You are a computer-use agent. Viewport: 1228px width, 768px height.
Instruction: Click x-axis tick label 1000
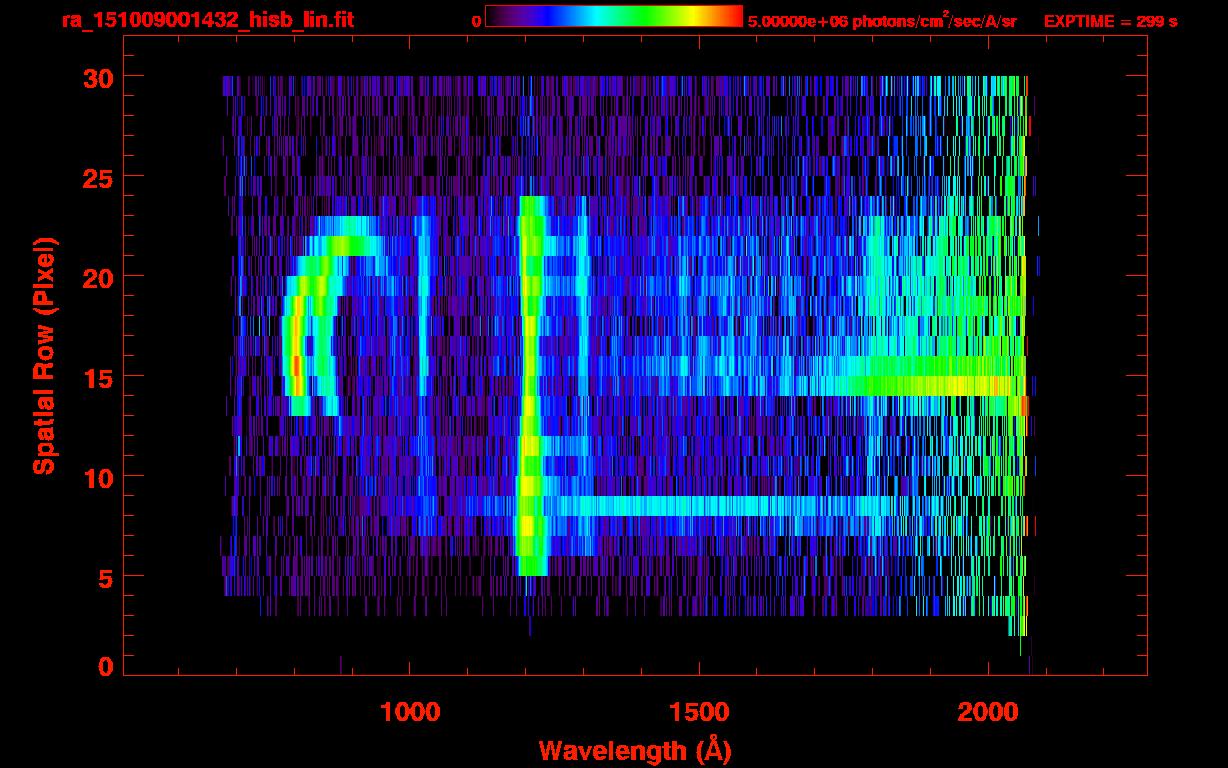(x=410, y=712)
